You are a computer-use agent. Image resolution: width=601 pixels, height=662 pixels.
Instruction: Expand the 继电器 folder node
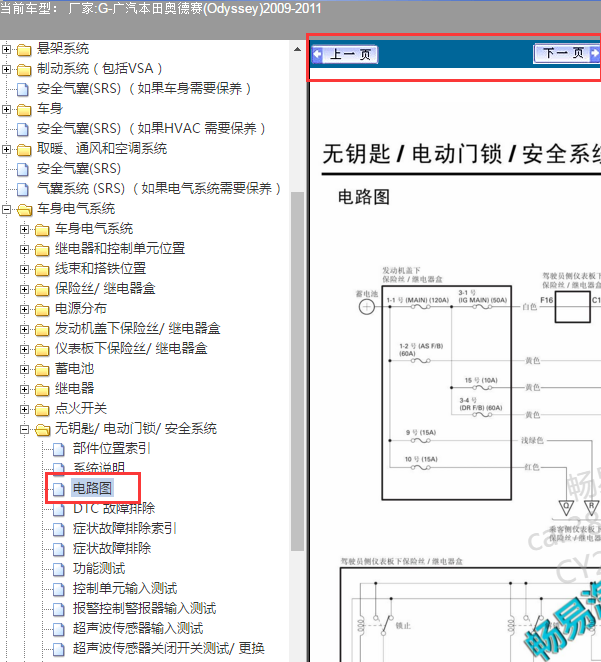24,389
